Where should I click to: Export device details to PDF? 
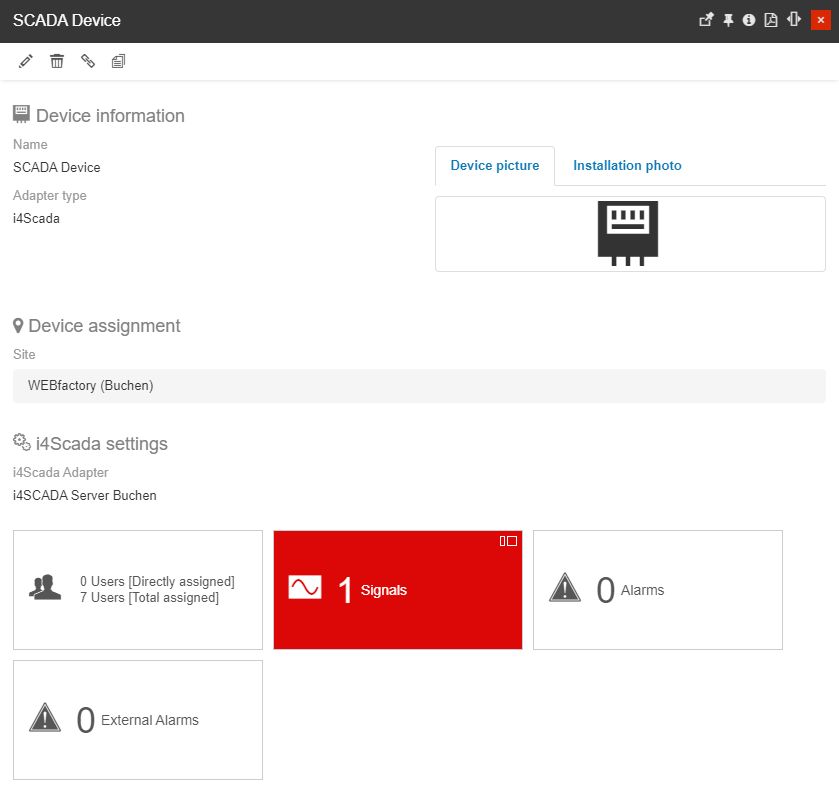(x=771, y=20)
